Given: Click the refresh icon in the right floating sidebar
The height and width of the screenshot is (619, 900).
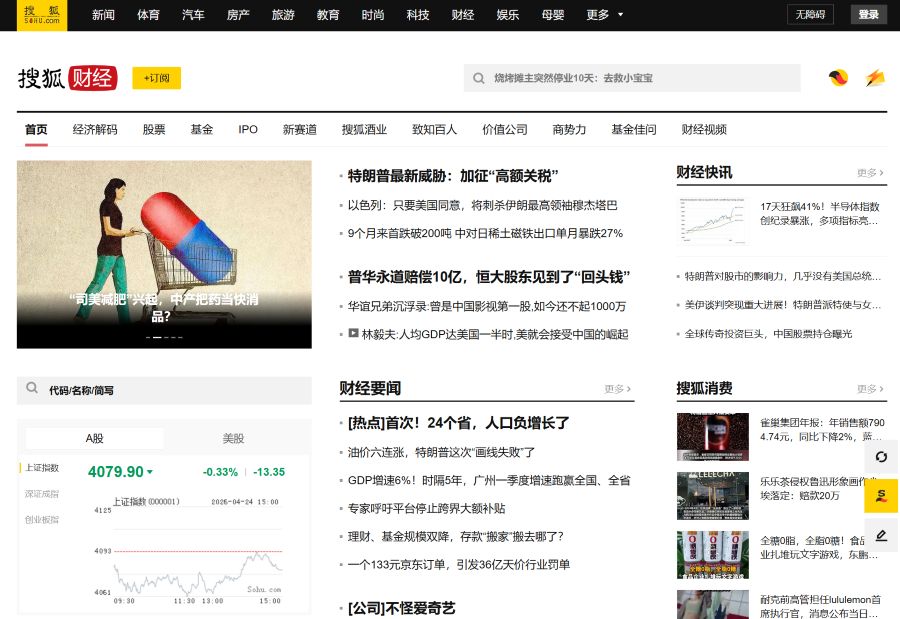Looking at the screenshot, I should click(x=881, y=457).
